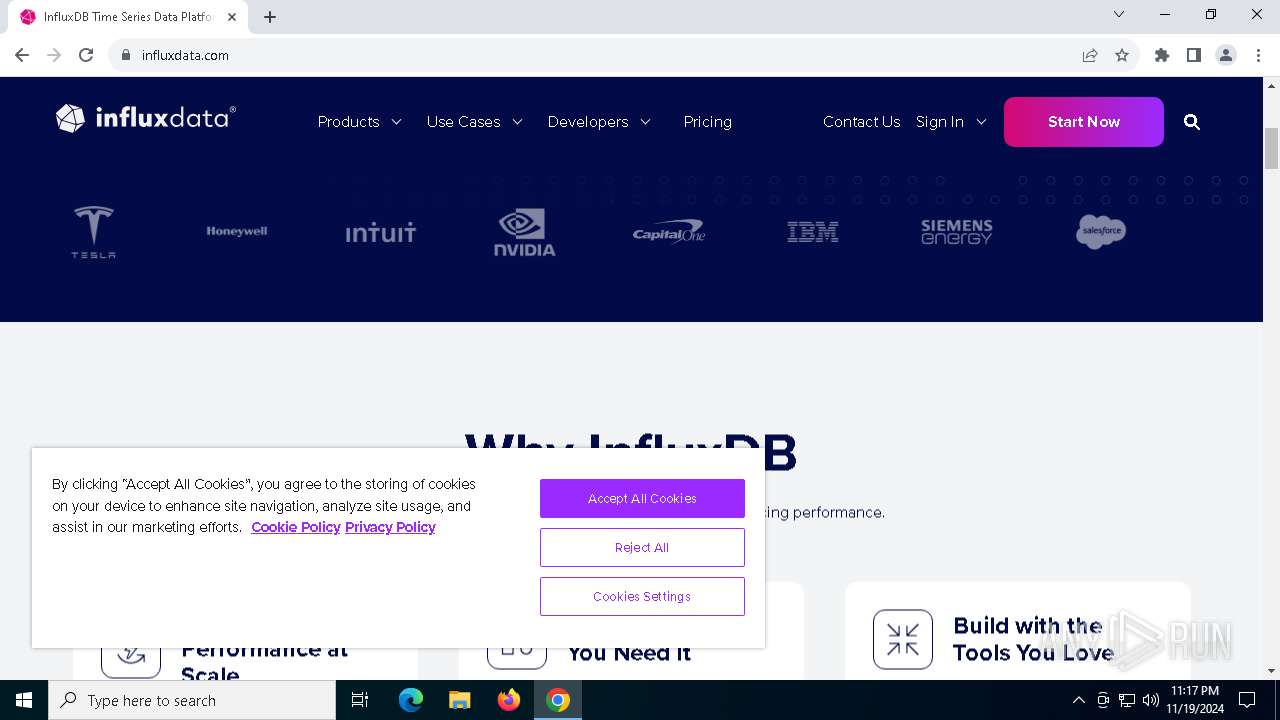1280x720 pixels.
Task: Open File Explorer from taskbar
Action: [x=460, y=700]
